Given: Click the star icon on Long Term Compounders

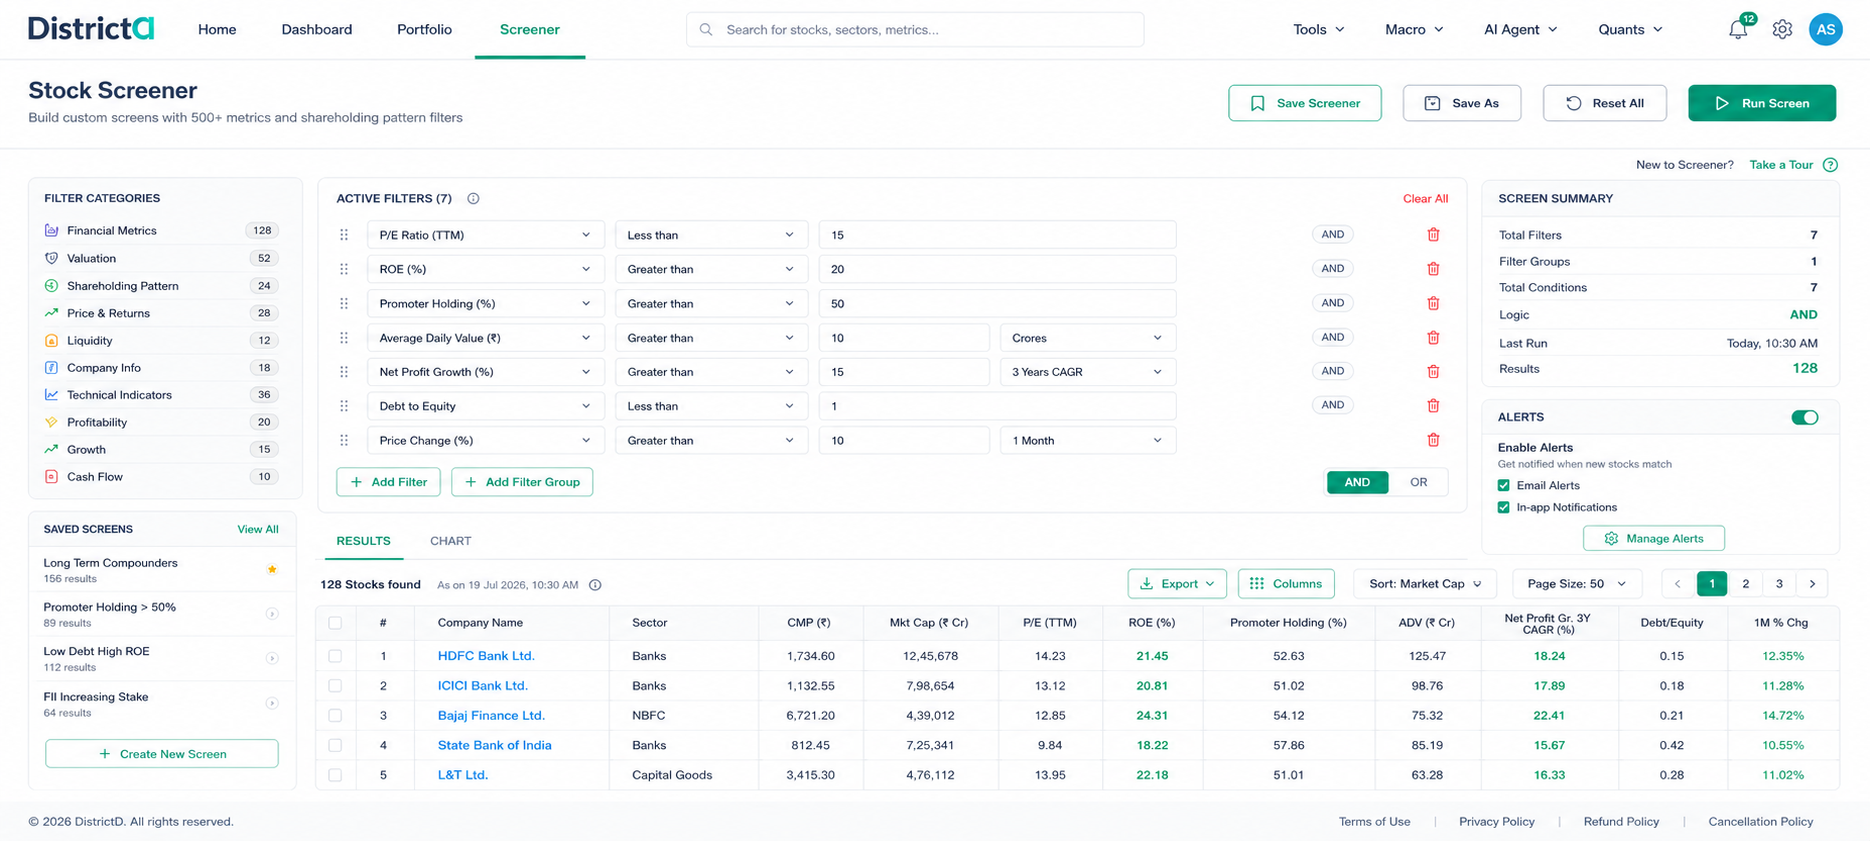Looking at the screenshot, I should pos(272,569).
